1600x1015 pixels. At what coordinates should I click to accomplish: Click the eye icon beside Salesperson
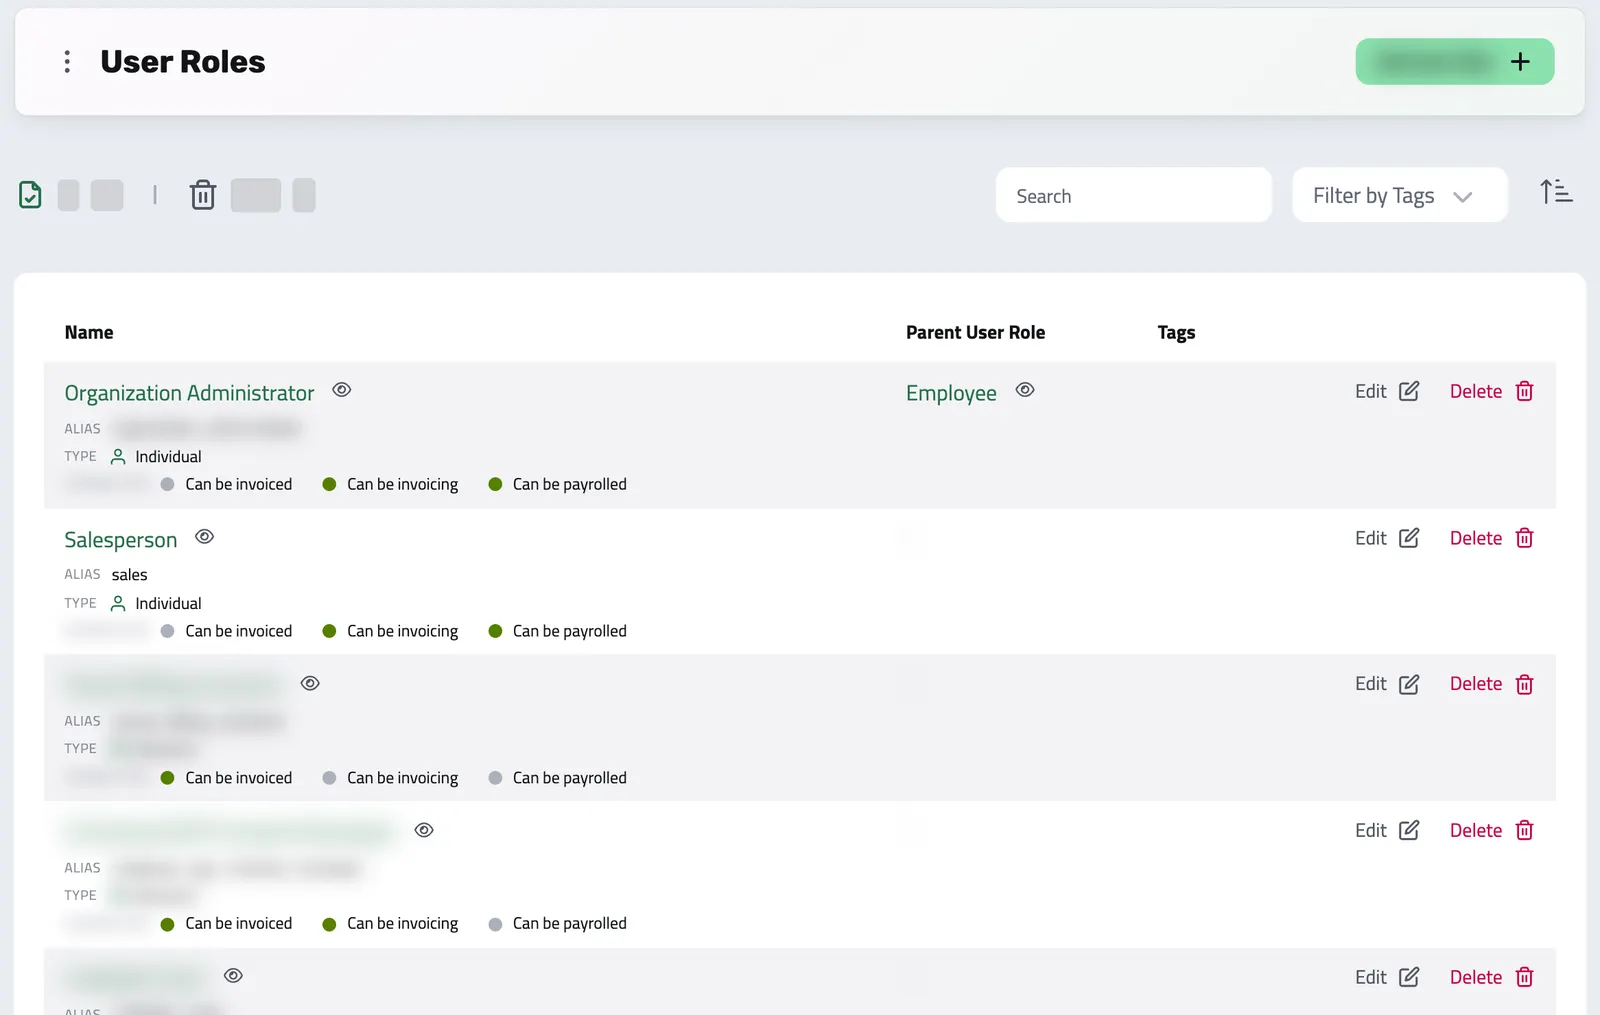pos(205,537)
